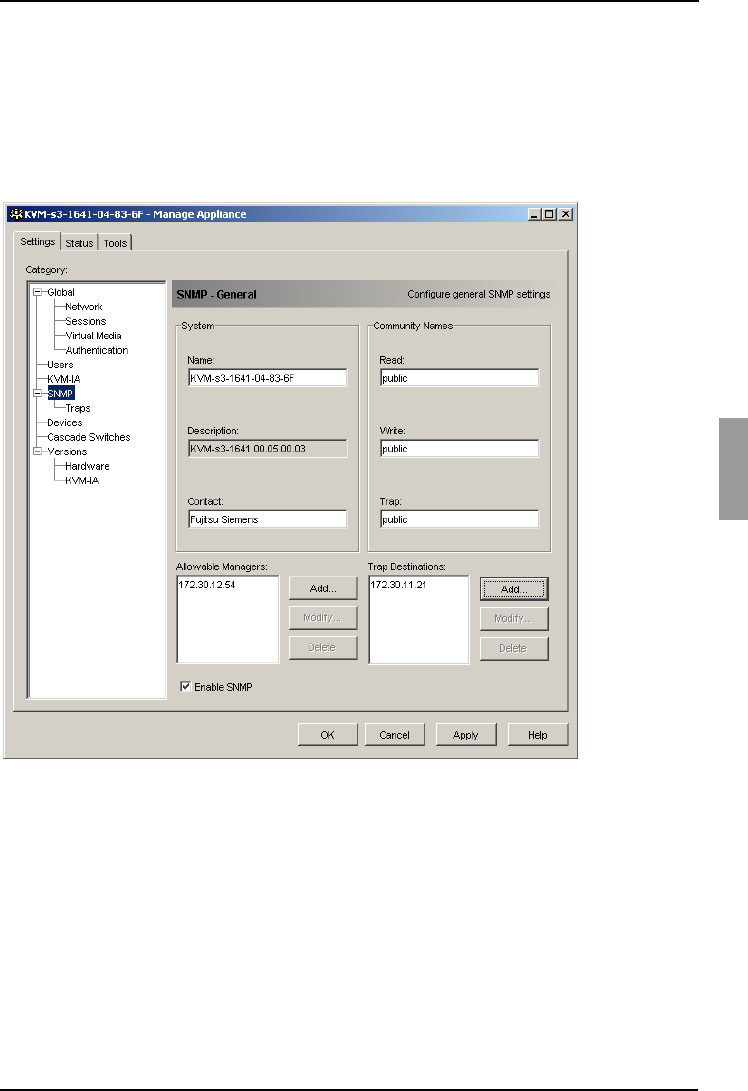The image size is (748, 1091).
Task: Select KVM-IA under Versions
Action: tap(81, 481)
